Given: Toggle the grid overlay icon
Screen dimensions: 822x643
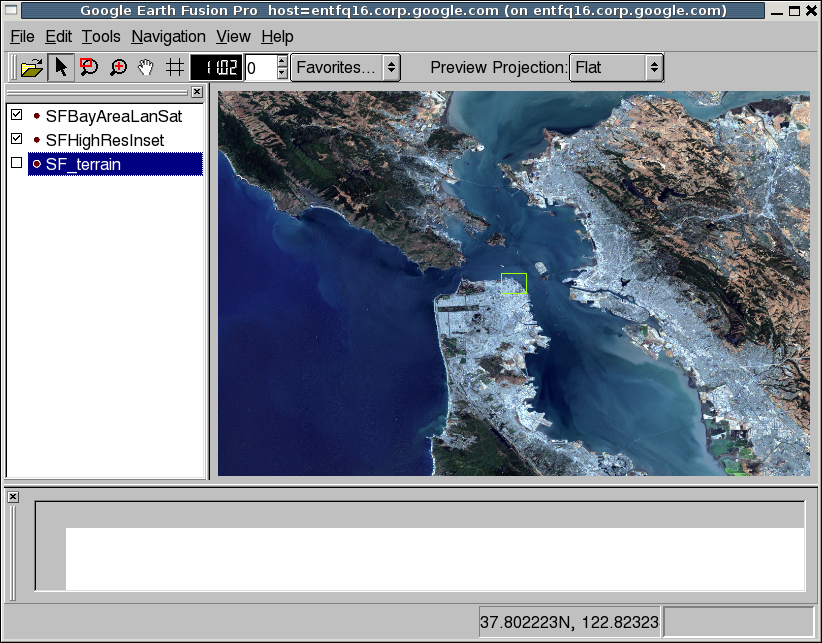Looking at the screenshot, I should click(x=174, y=68).
